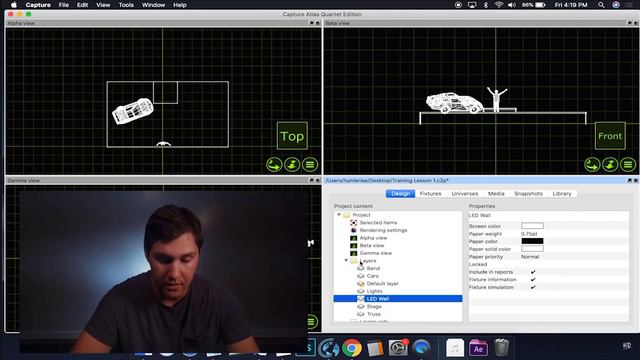The image size is (640, 360).
Task: Open the Beta view round menu icon
Action: click(x=628, y=164)
